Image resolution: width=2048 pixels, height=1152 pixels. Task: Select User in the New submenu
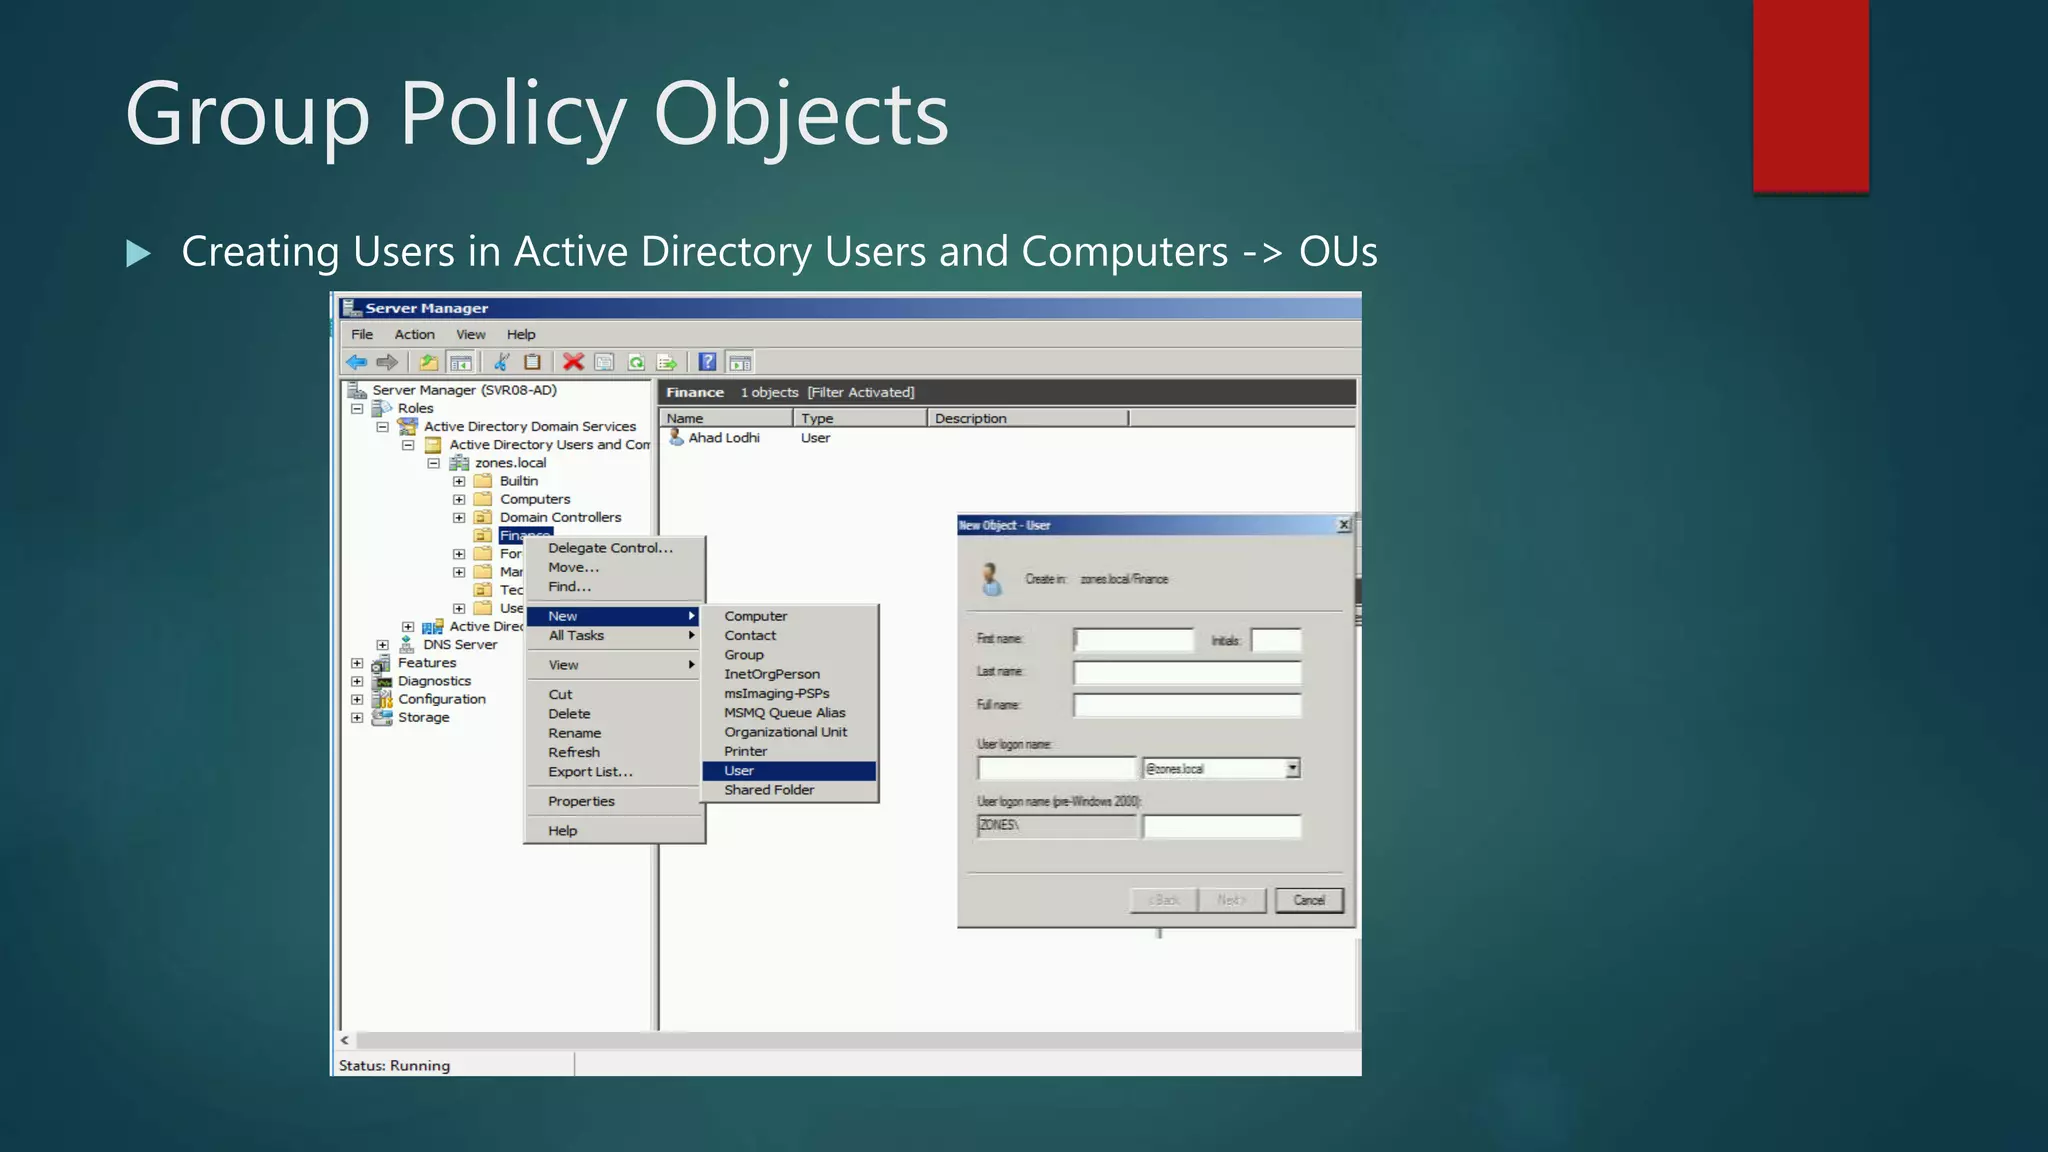[x=789, y=771]
